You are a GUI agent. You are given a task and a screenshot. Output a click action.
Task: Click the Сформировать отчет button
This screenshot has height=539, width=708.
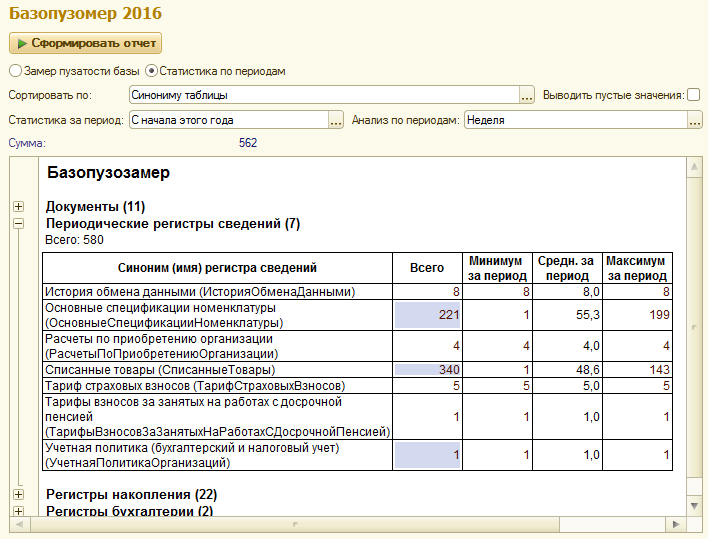85,44
